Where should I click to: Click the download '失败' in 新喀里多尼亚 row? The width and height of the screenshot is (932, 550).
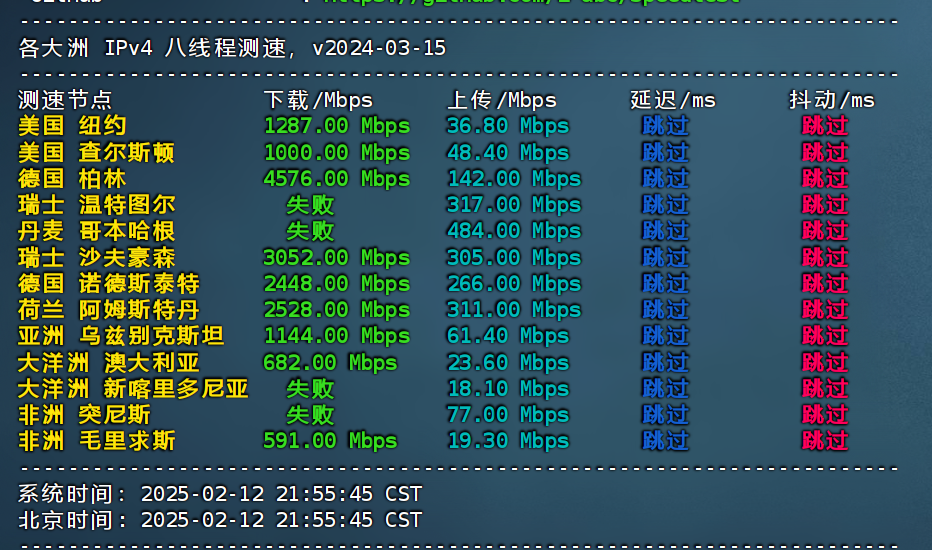click(310, 389)
